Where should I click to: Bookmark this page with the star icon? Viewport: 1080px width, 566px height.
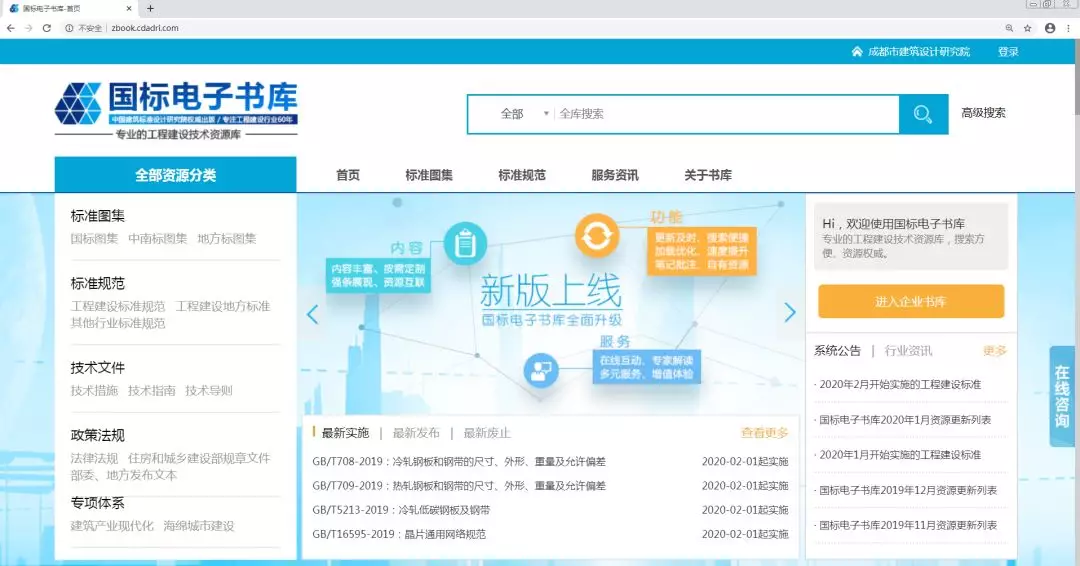pyautogui.click(x=1027, y=28)
